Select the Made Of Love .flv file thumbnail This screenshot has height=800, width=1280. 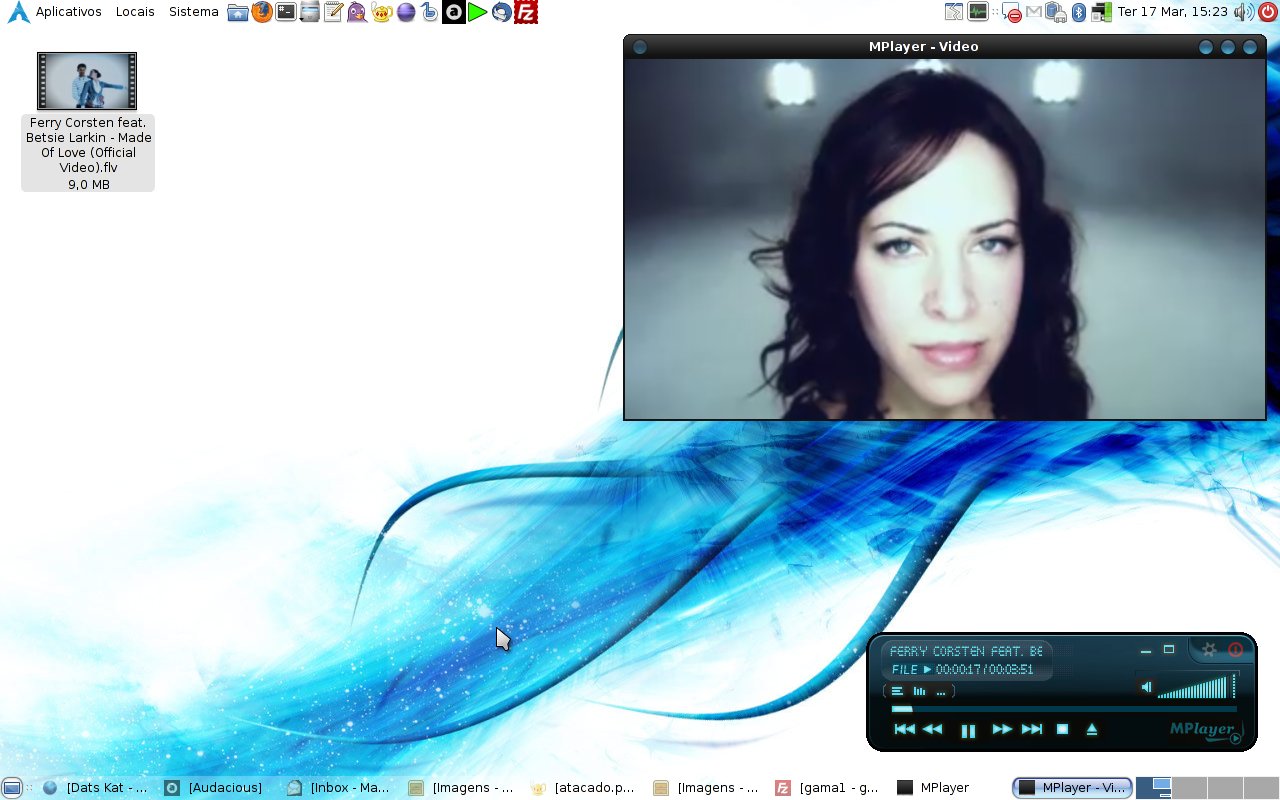[x=87, y=81]
